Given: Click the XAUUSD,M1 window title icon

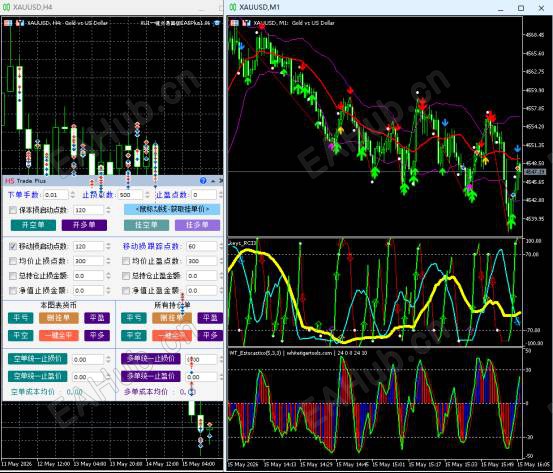Looking at the screenshot, I should point(233,7).
